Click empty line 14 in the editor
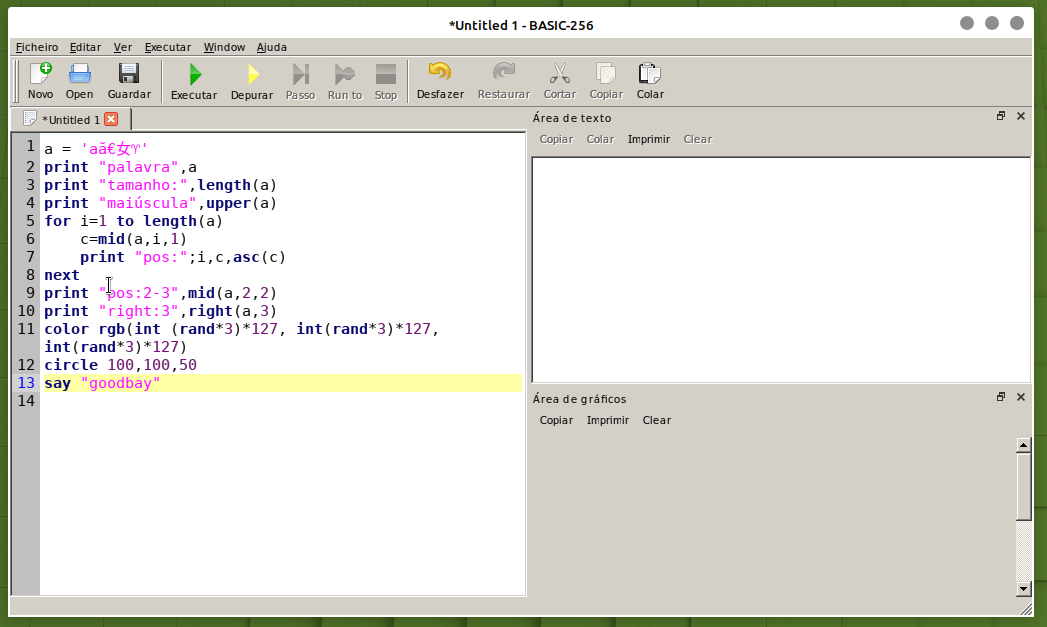This screenshot has width=1047, height=627. pos(280,401)
